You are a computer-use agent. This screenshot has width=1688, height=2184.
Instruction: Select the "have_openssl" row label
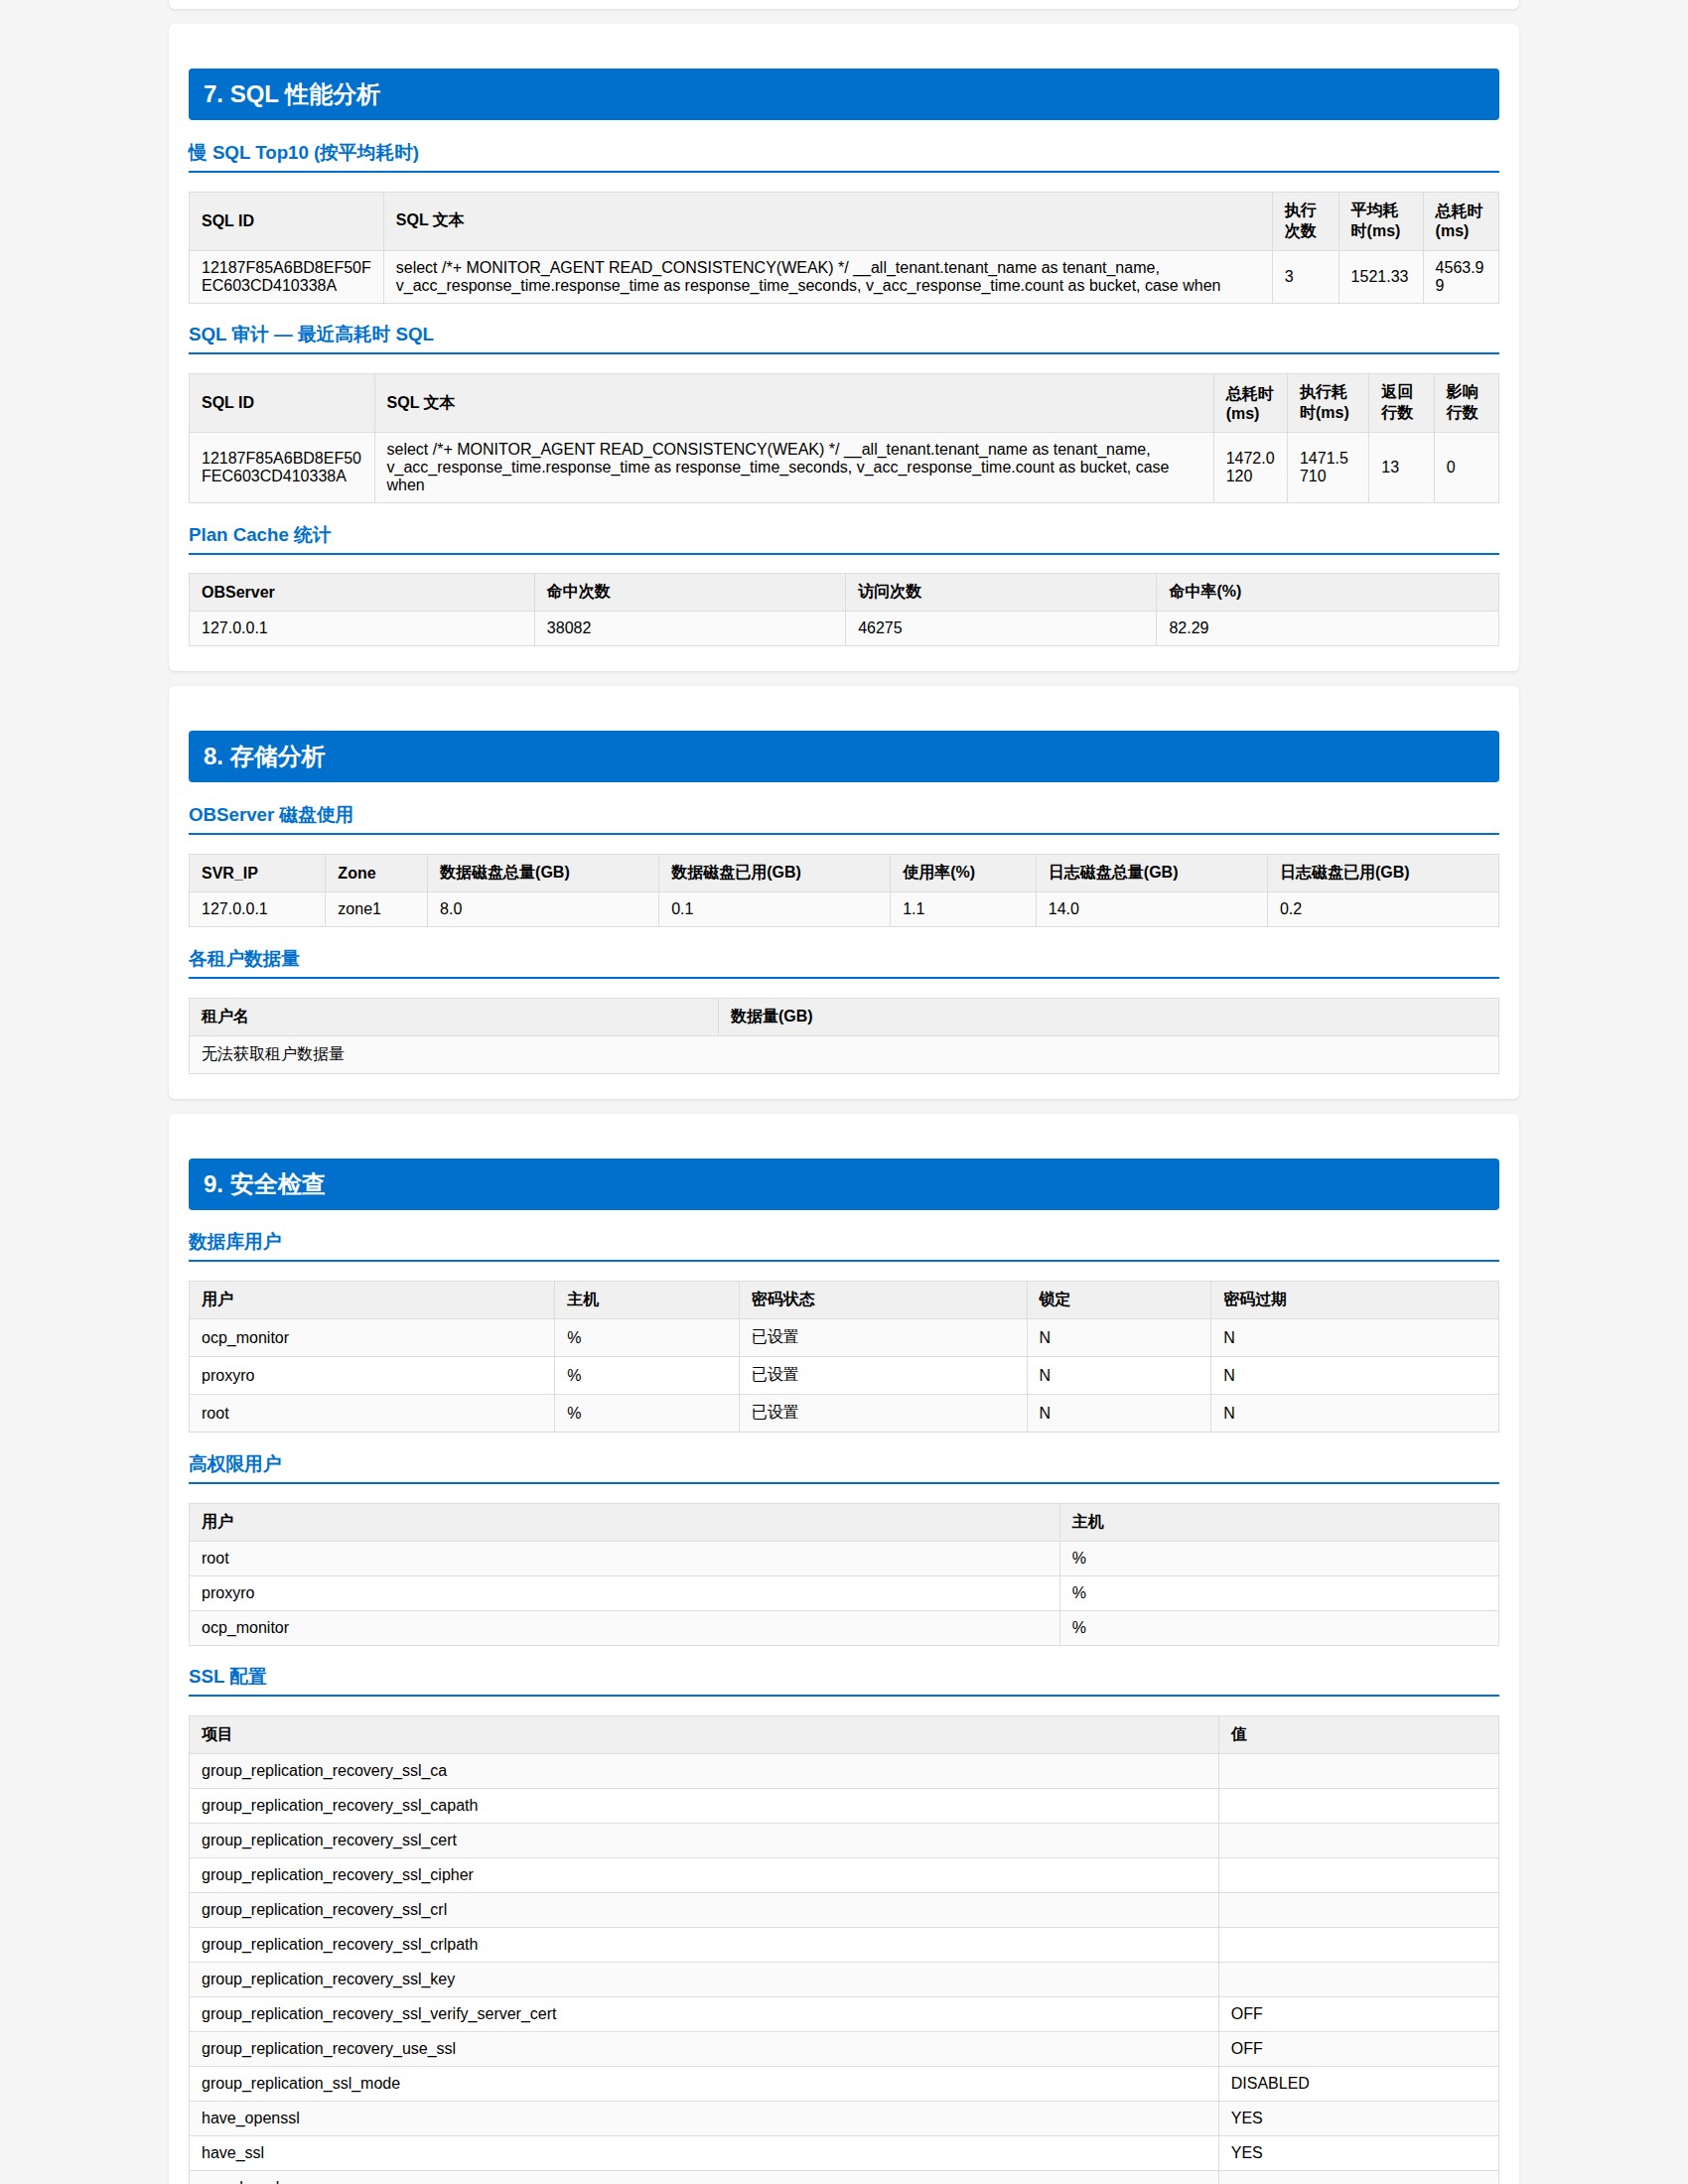(250, 2118)
